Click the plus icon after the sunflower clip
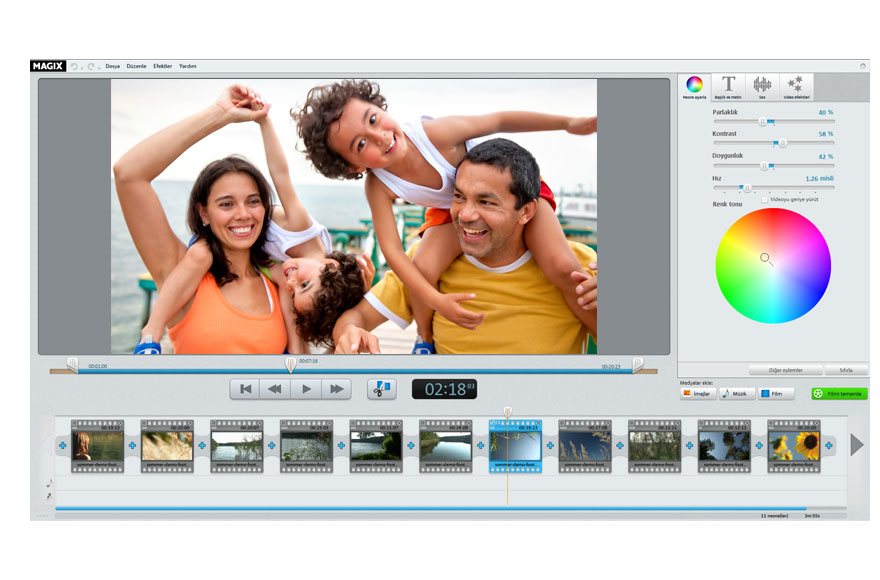 [828, 445]
